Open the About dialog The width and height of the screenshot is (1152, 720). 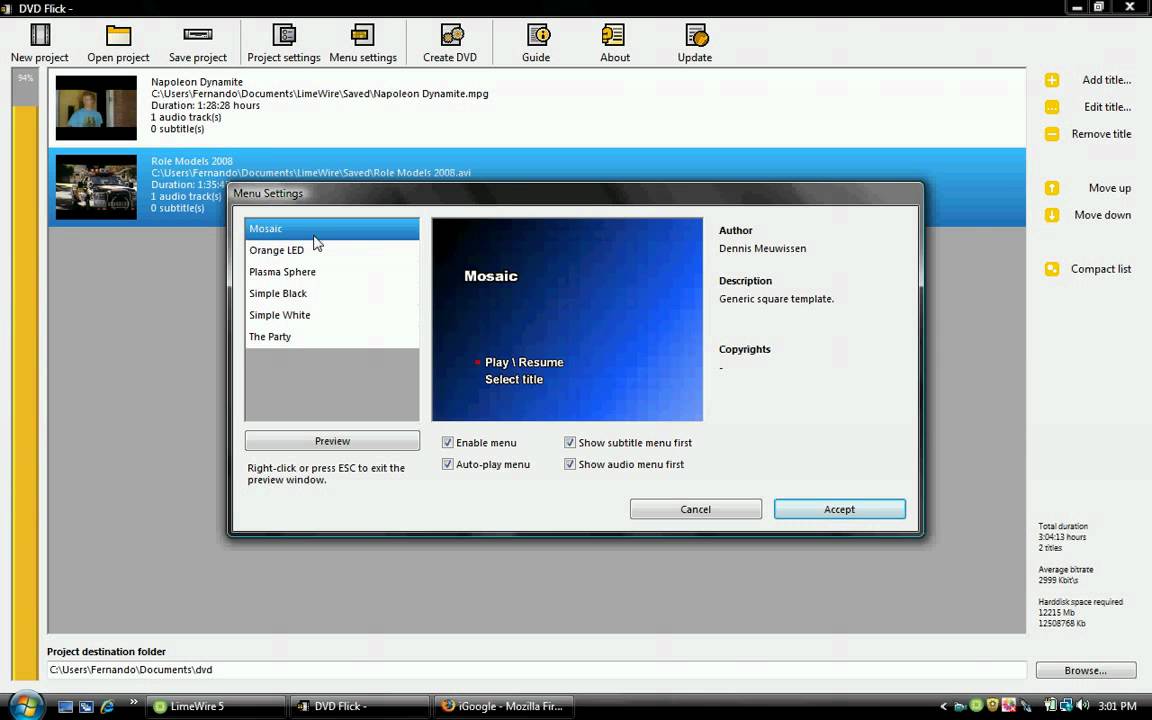[x=614, y=42]
